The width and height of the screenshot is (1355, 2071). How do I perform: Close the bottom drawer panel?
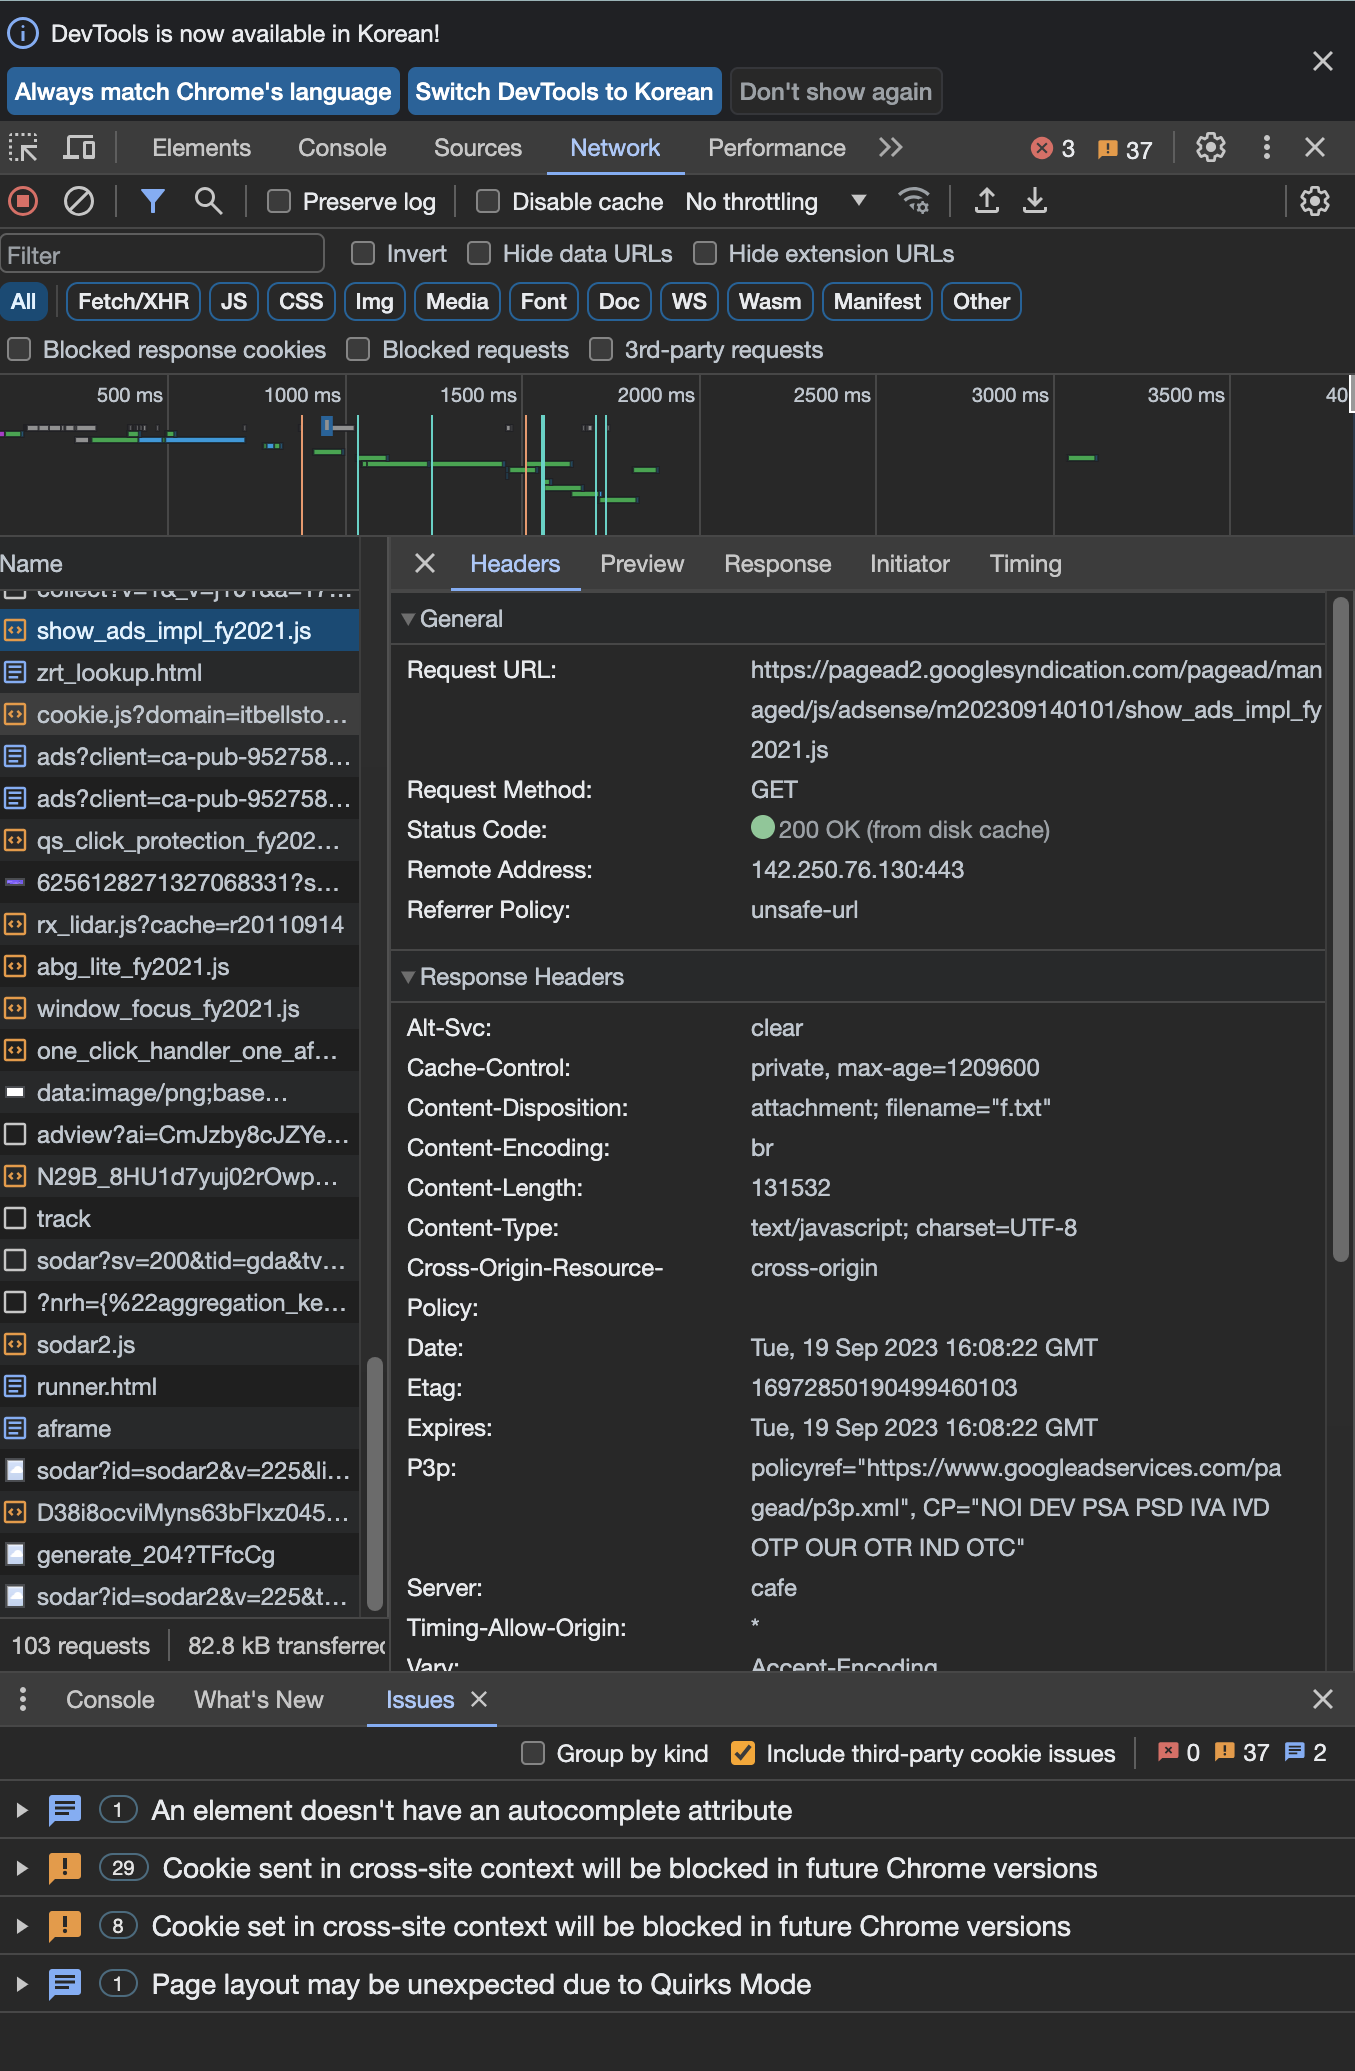(1322, 1699)
